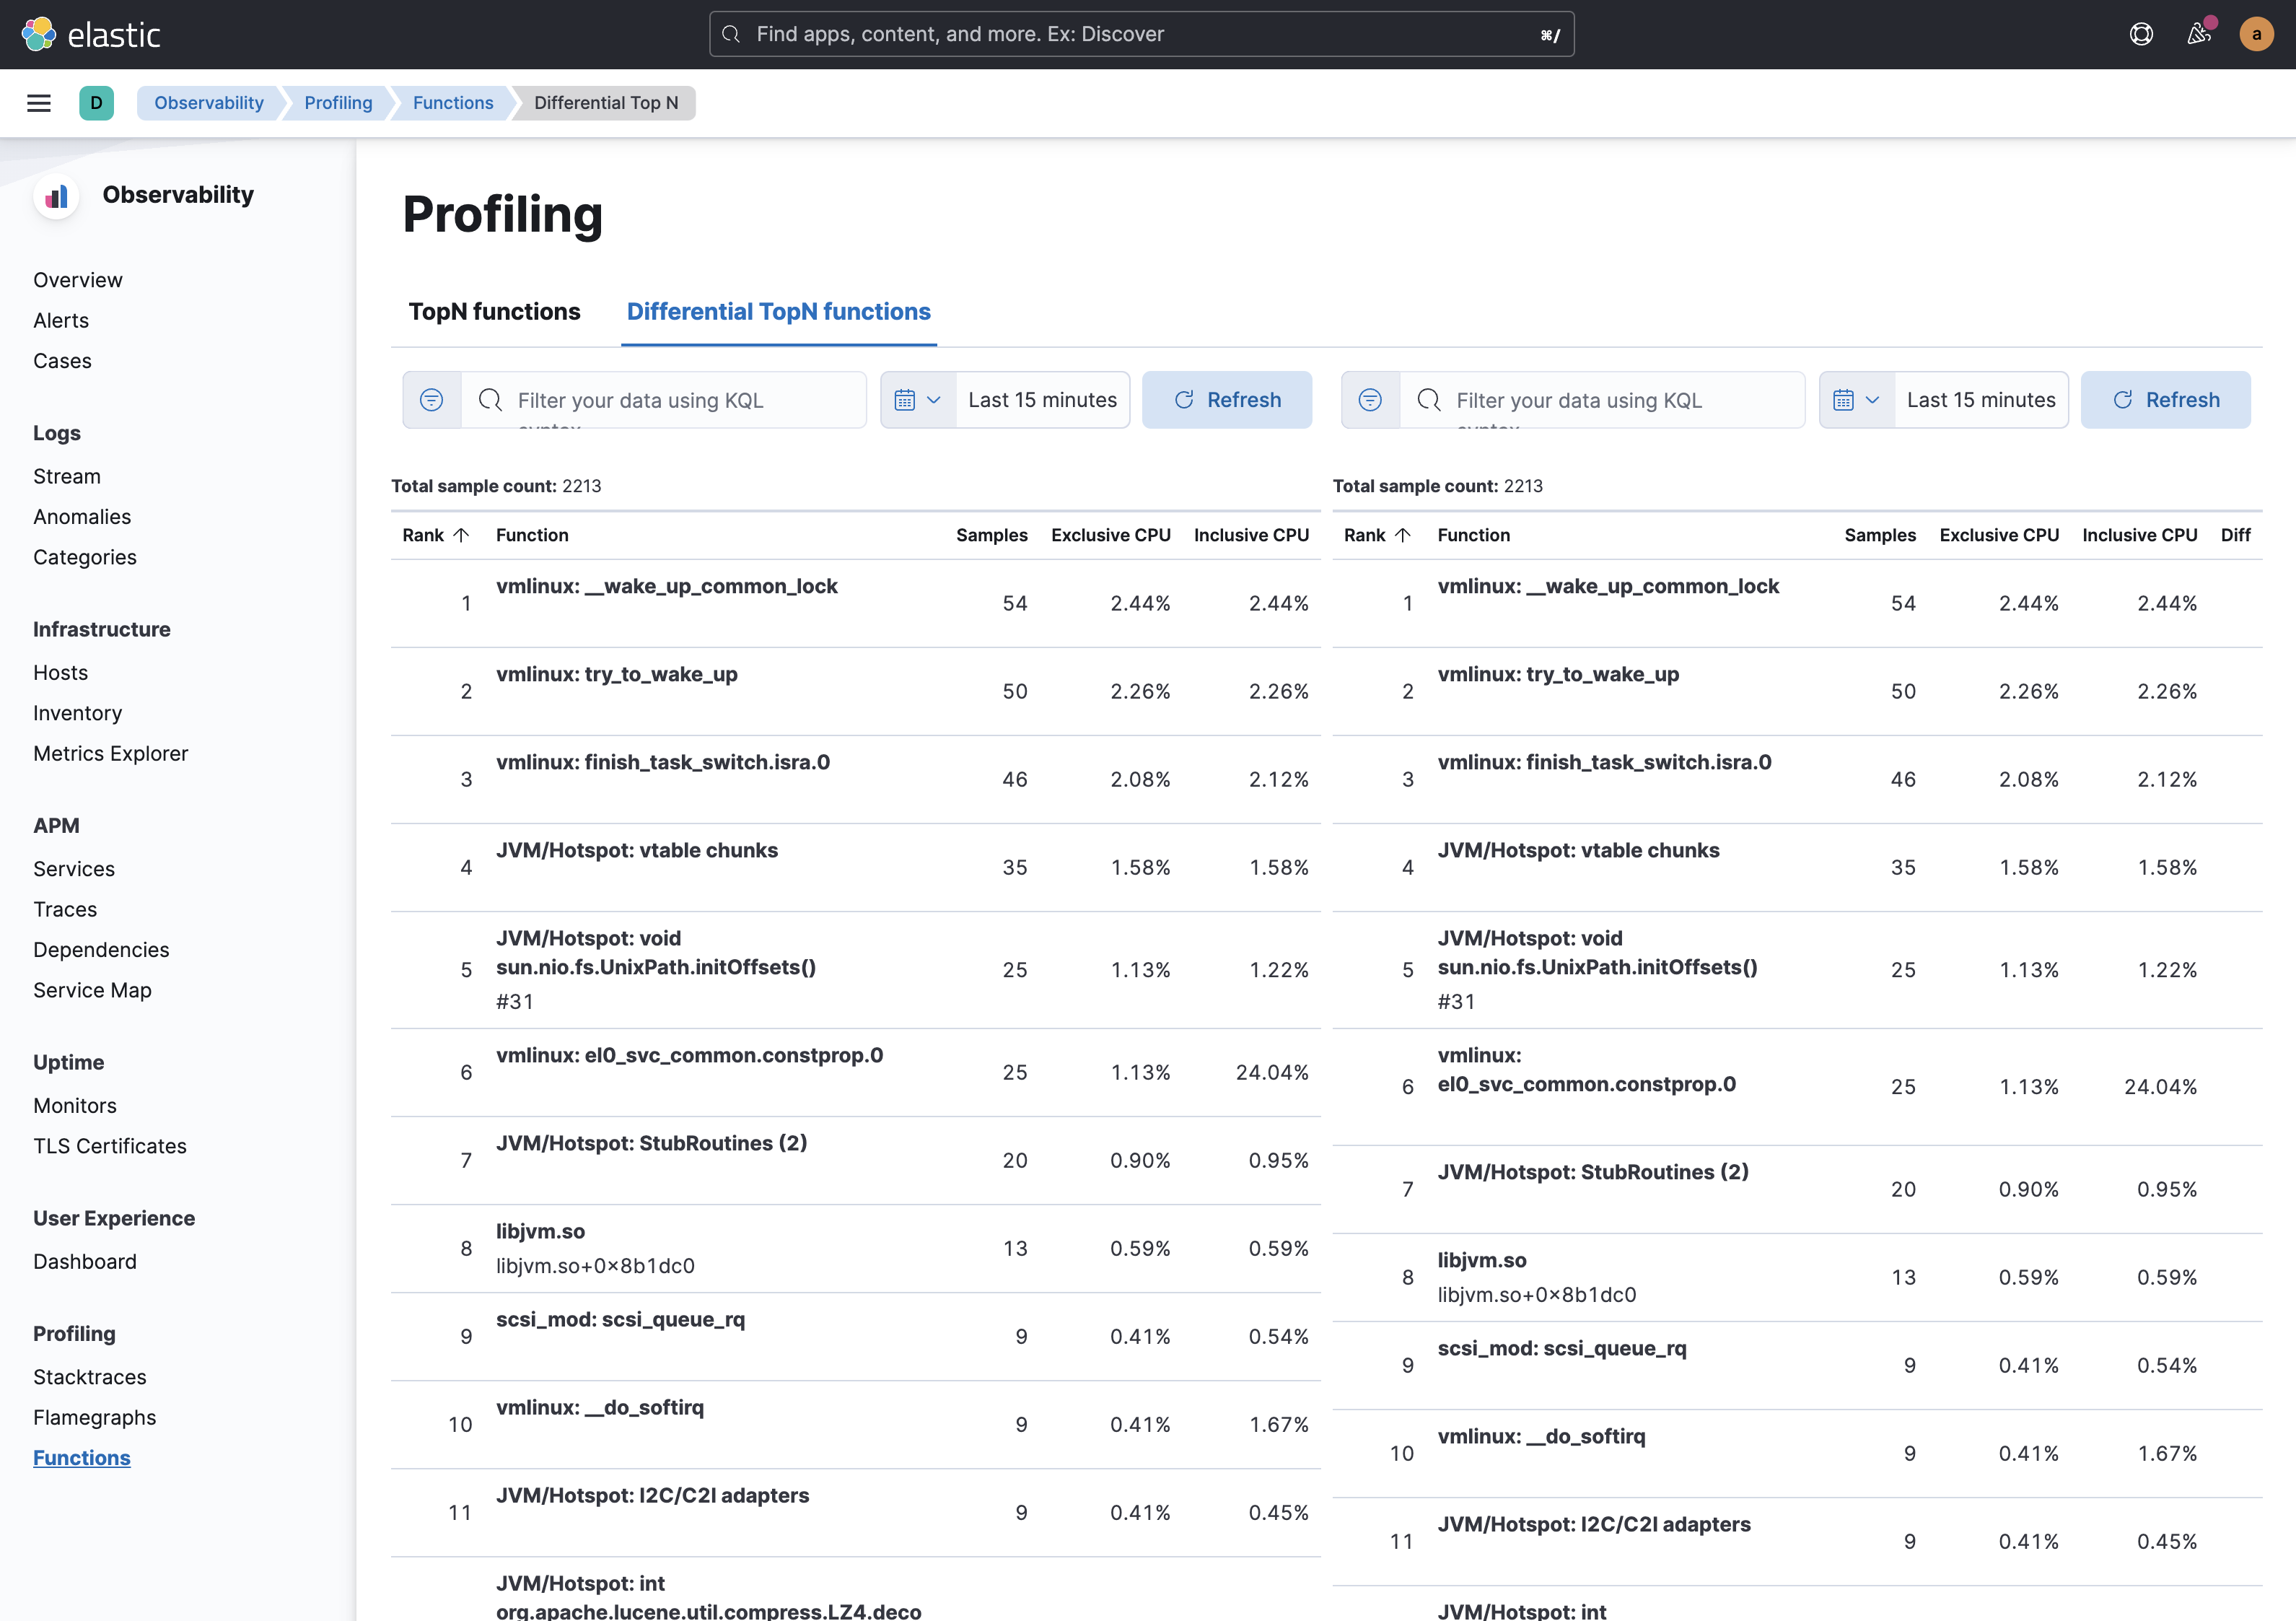Viewport: 2296px width, 1621px height.
Task: Select Differential TopN functions tab
Action: (778, 312)
